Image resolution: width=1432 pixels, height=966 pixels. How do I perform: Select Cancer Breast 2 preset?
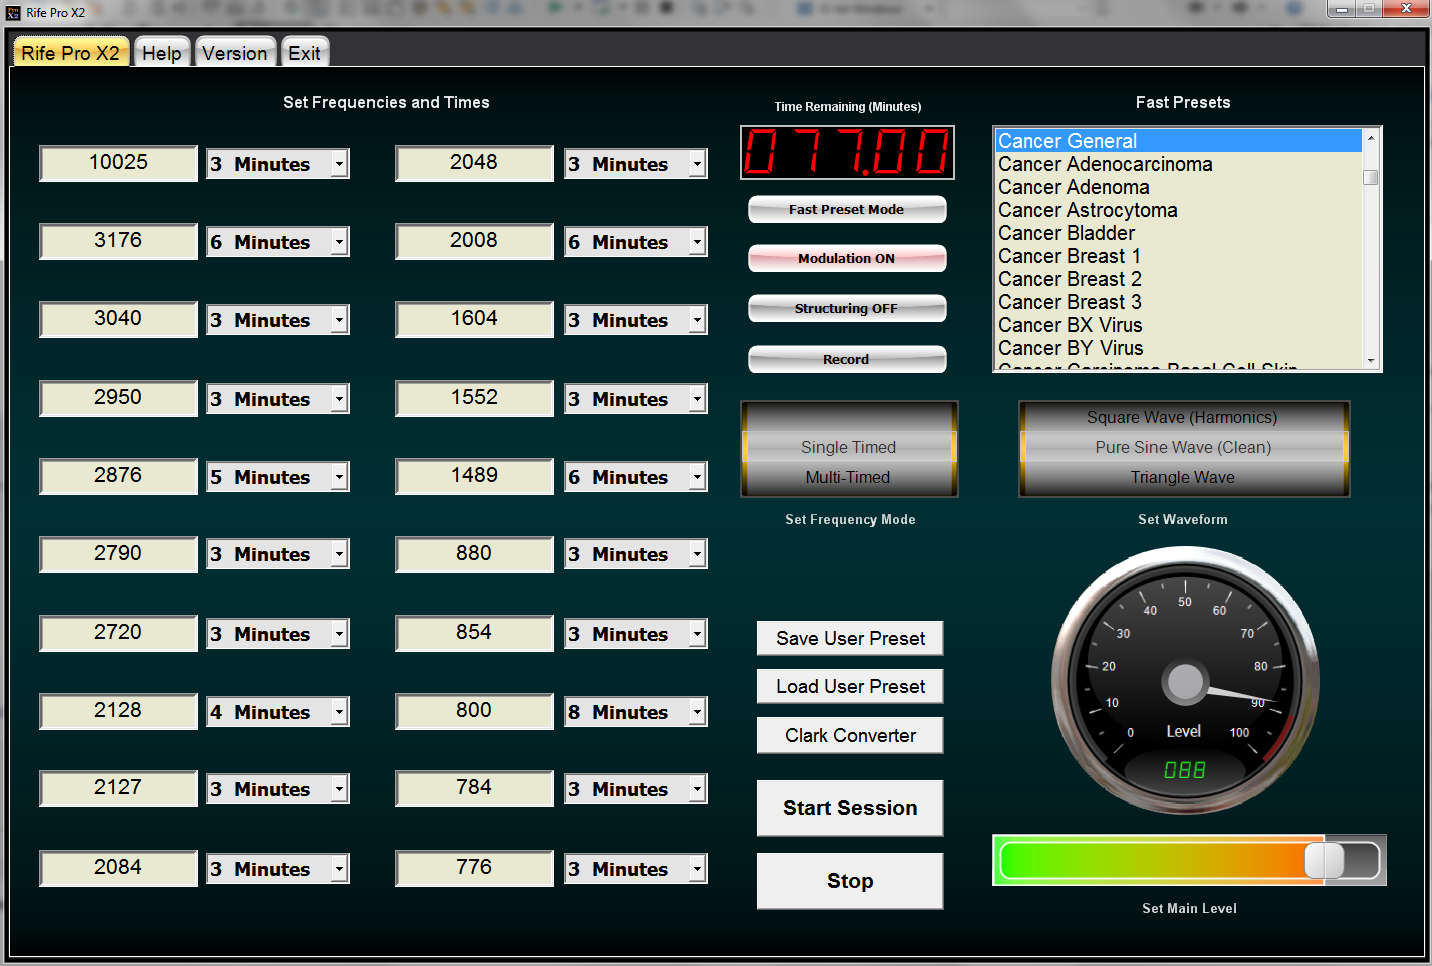[x=1178, y=279]
